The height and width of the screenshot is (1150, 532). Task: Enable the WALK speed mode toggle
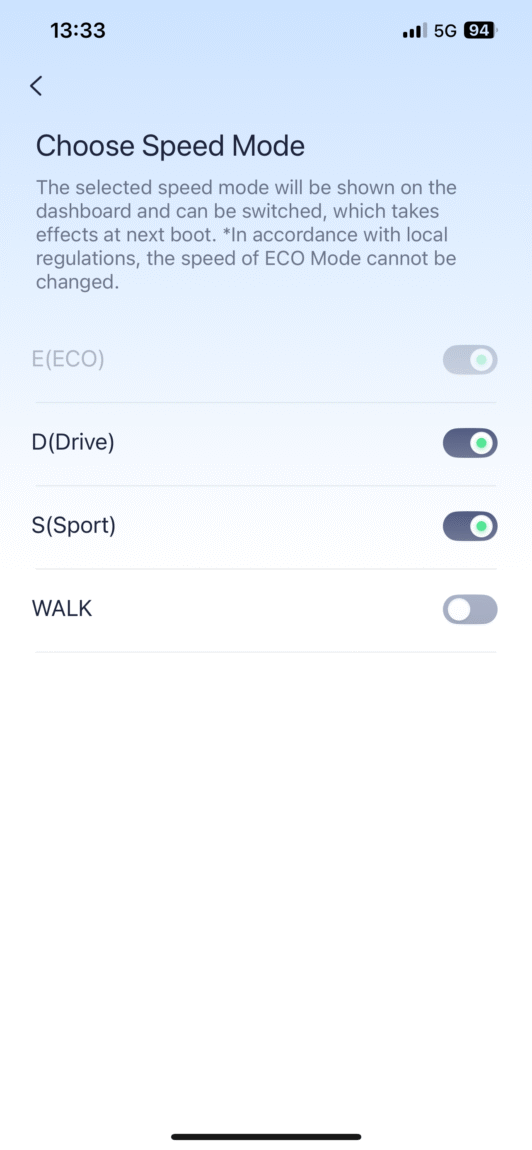tap(470, 609)
